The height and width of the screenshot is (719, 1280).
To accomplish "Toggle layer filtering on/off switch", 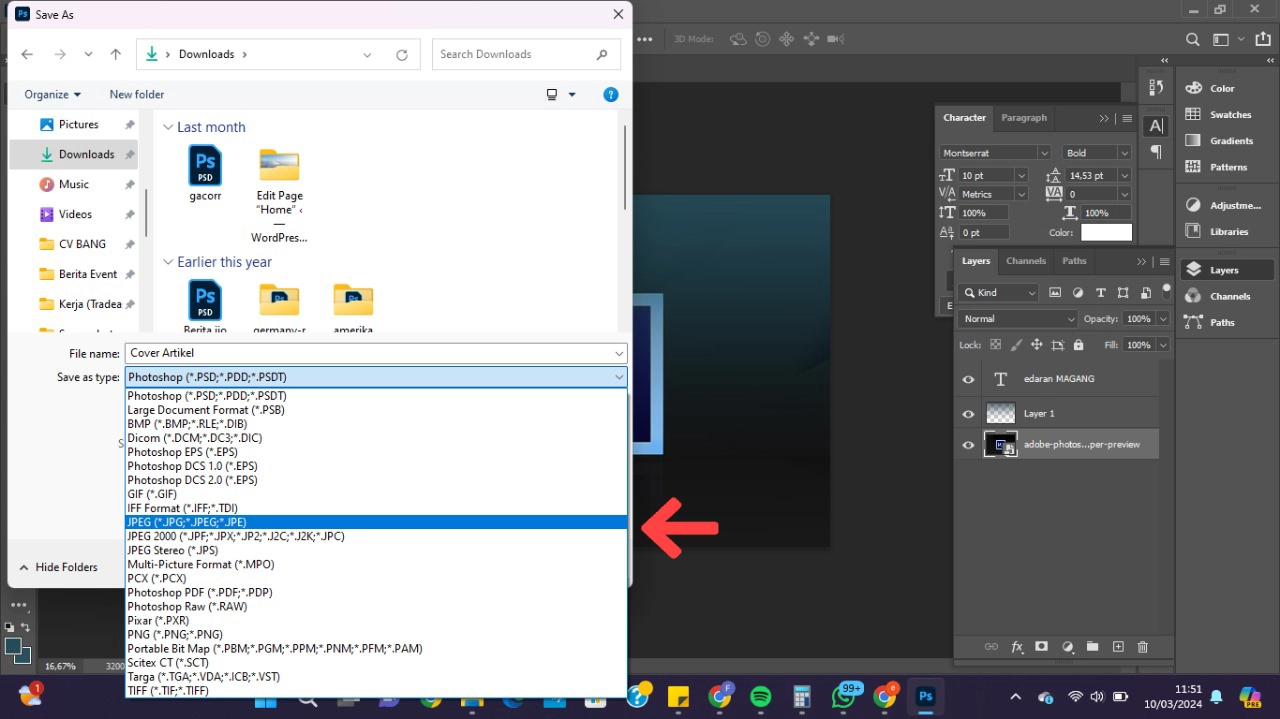I will coord(1166,291).
